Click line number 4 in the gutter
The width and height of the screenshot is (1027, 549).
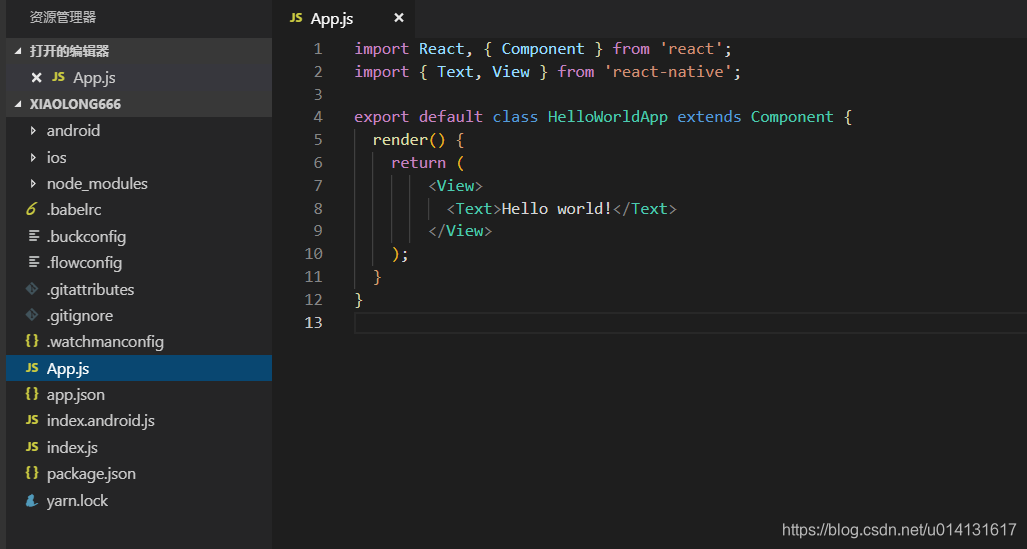[x=318, y=117]
